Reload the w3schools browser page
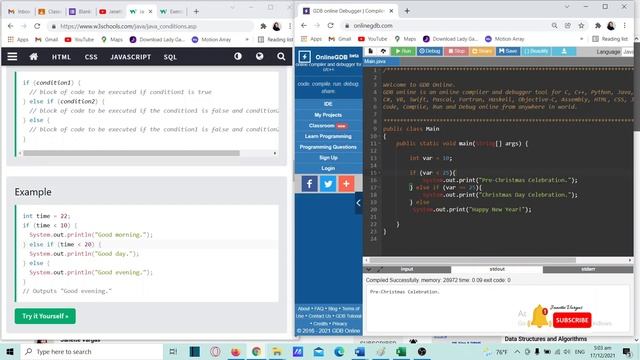Screen dimensions: 640x360 (37, 26)
